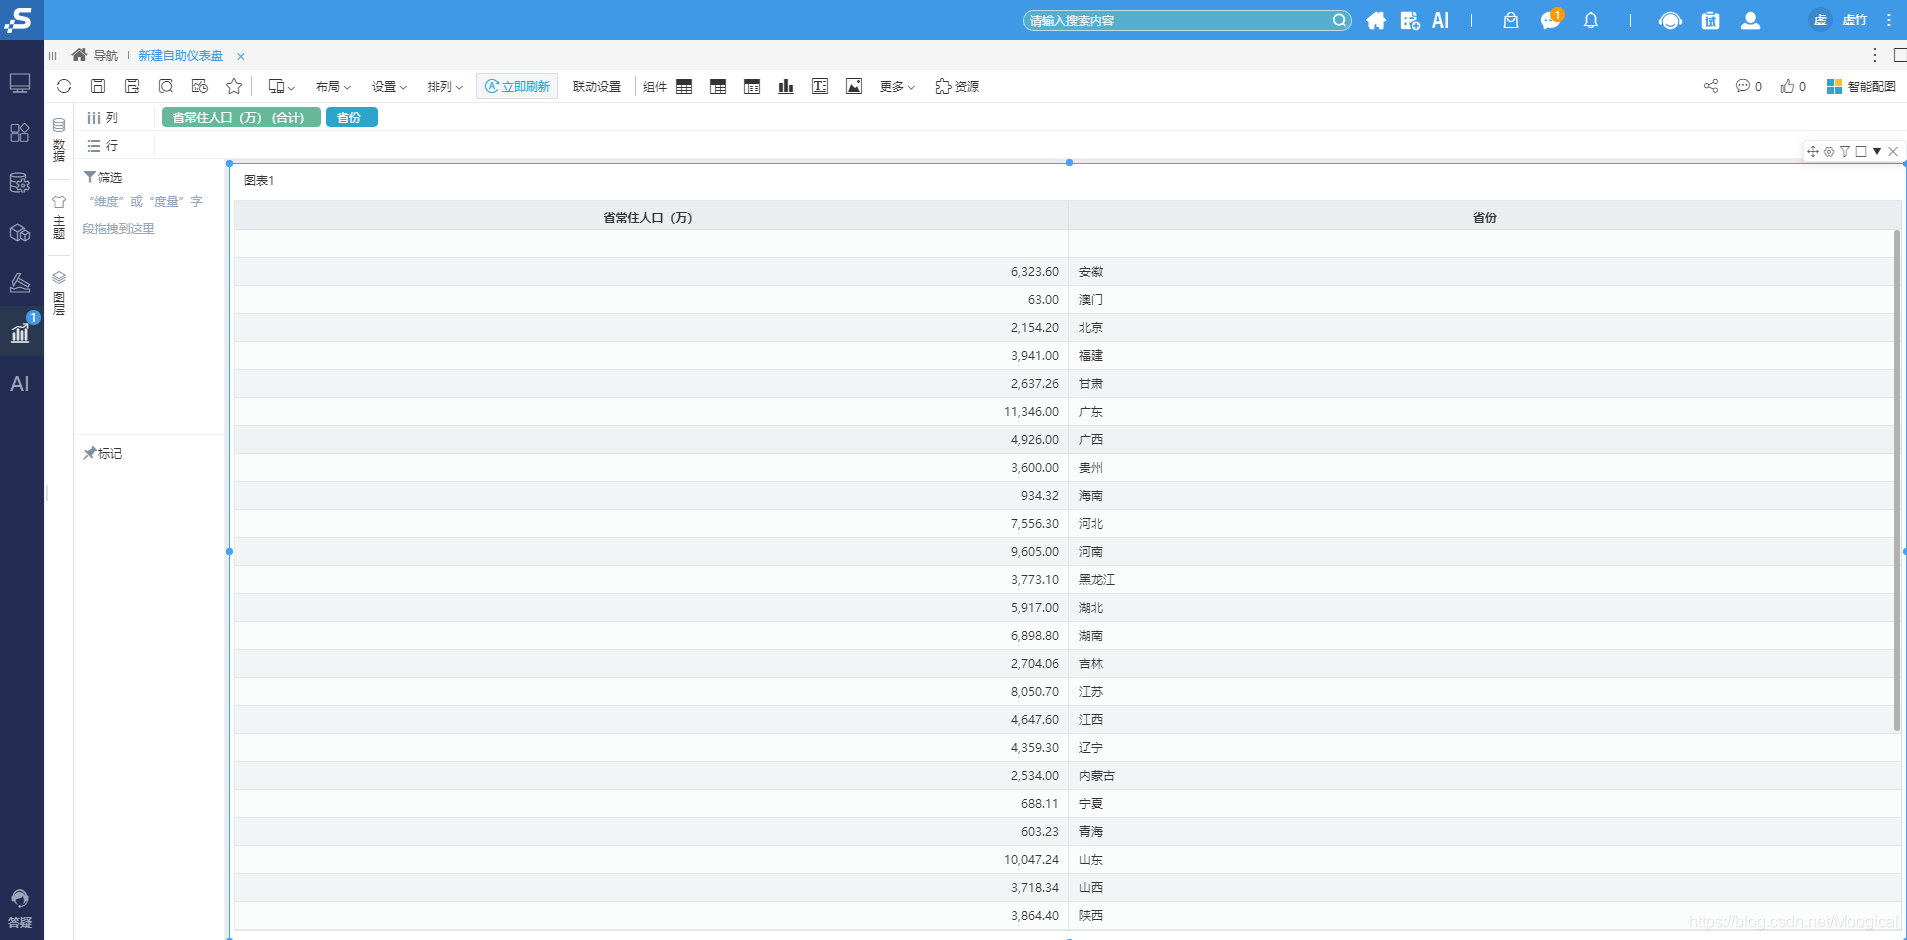Open the 答疑 help icon at sidebar bottom
The width and height of the screenshot is (1907, 940).
coord(20,908)
